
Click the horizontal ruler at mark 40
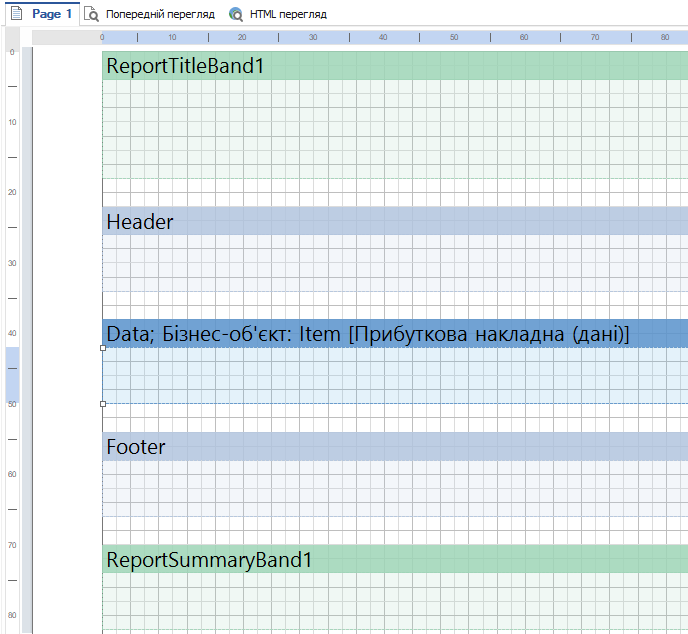tap(384, 37)
